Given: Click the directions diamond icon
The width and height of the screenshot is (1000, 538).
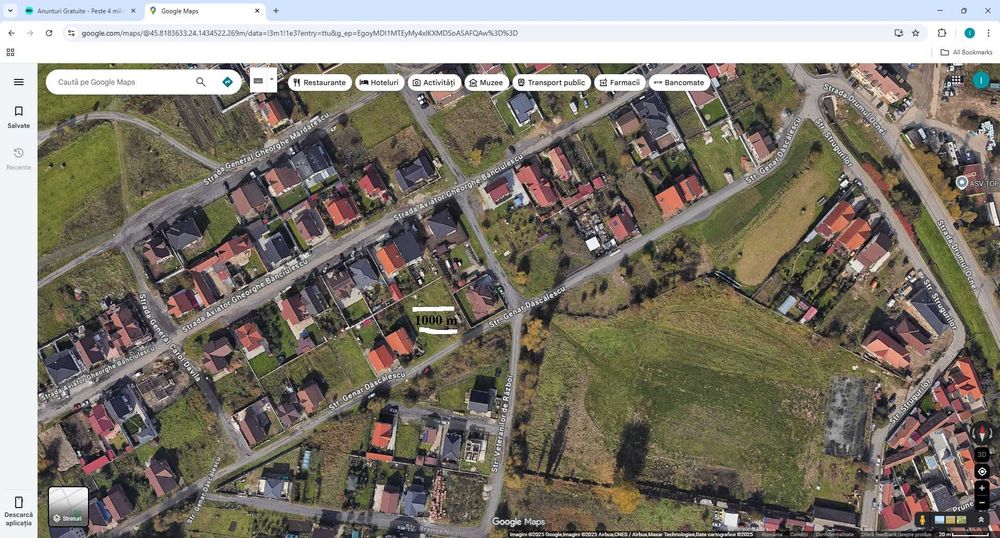Looking at the screenshot, I should coord(228,82).
